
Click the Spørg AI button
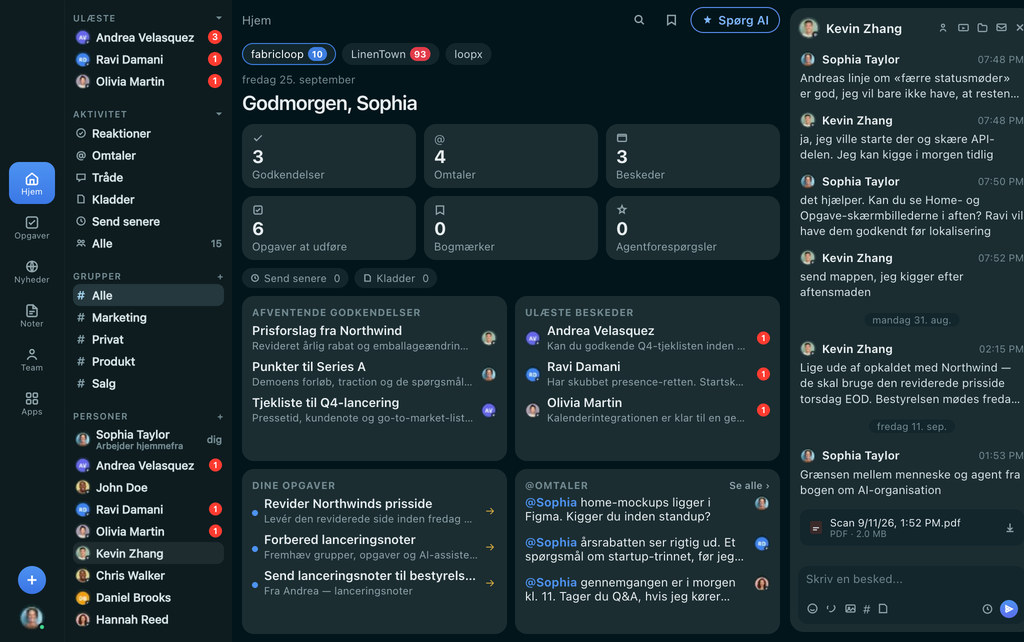click(735, 20)
